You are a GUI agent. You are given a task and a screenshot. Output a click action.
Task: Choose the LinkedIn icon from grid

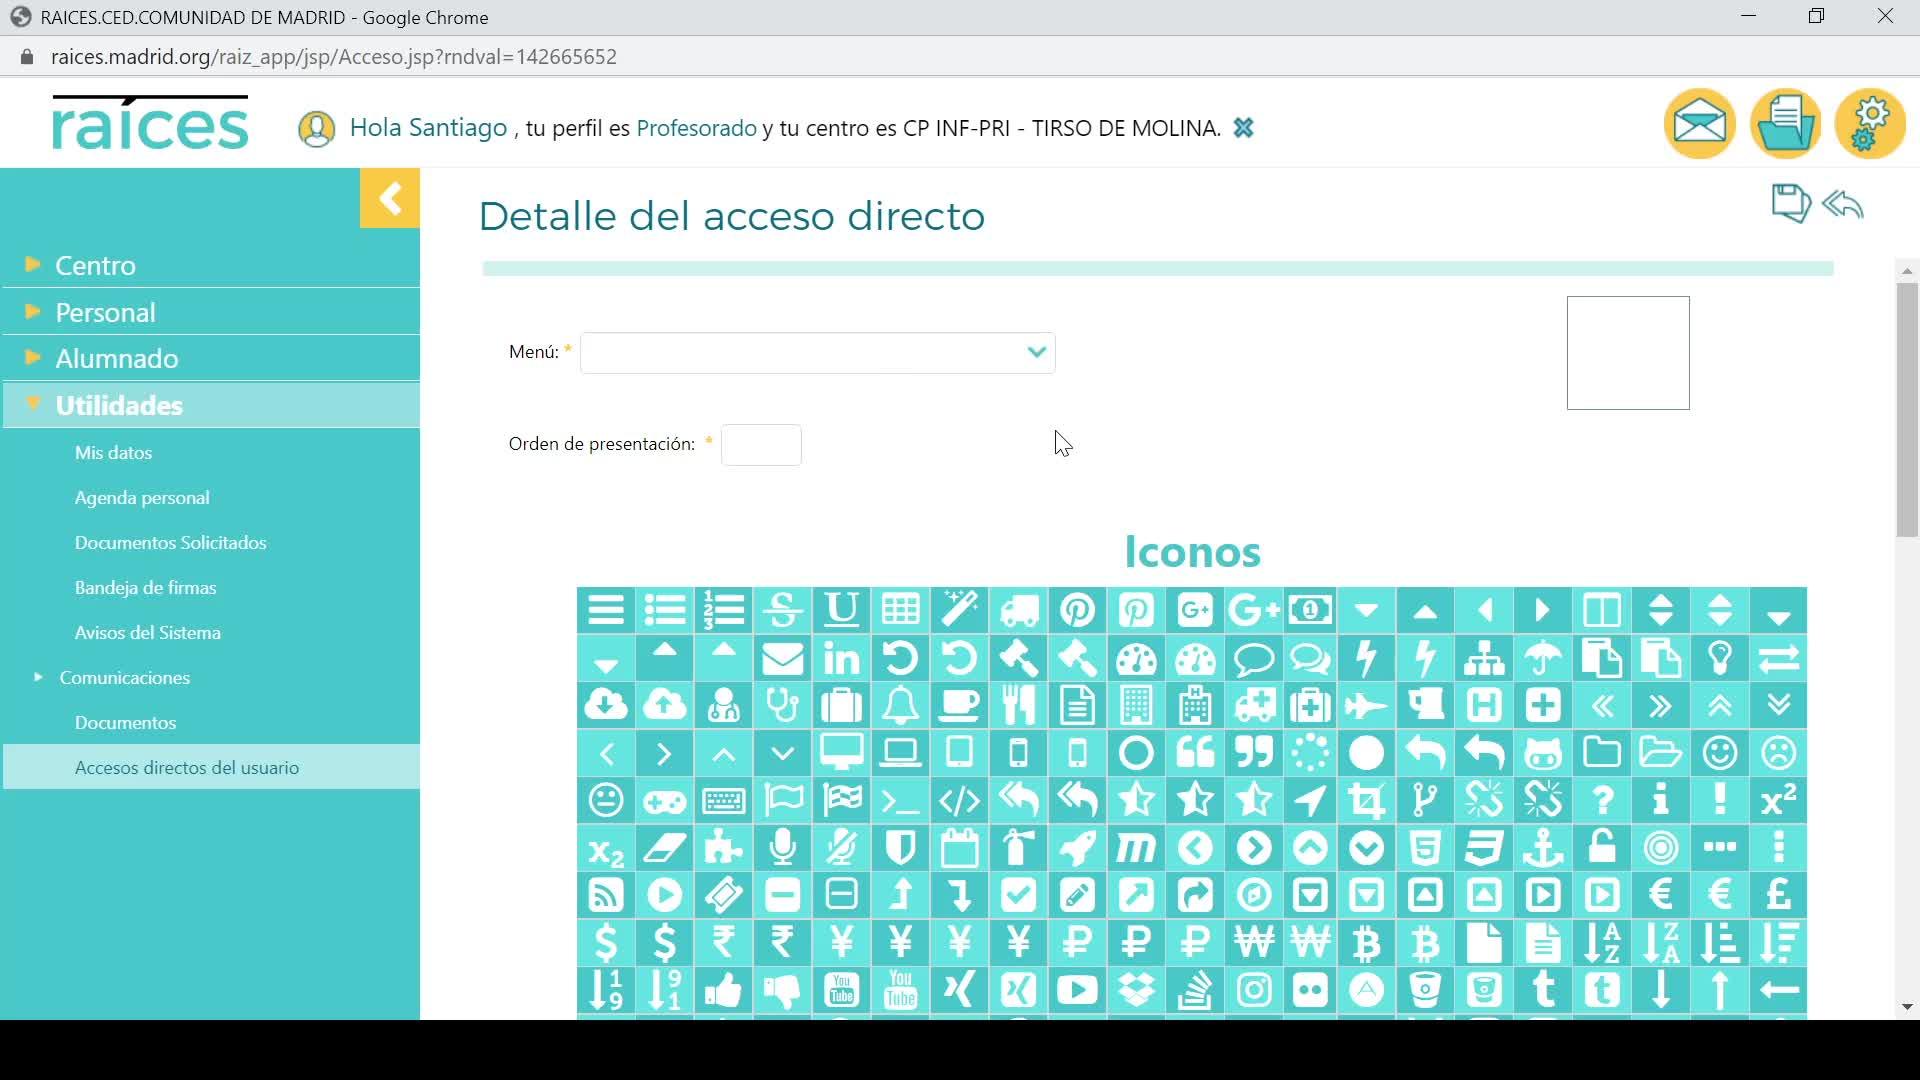click(842, 658)
